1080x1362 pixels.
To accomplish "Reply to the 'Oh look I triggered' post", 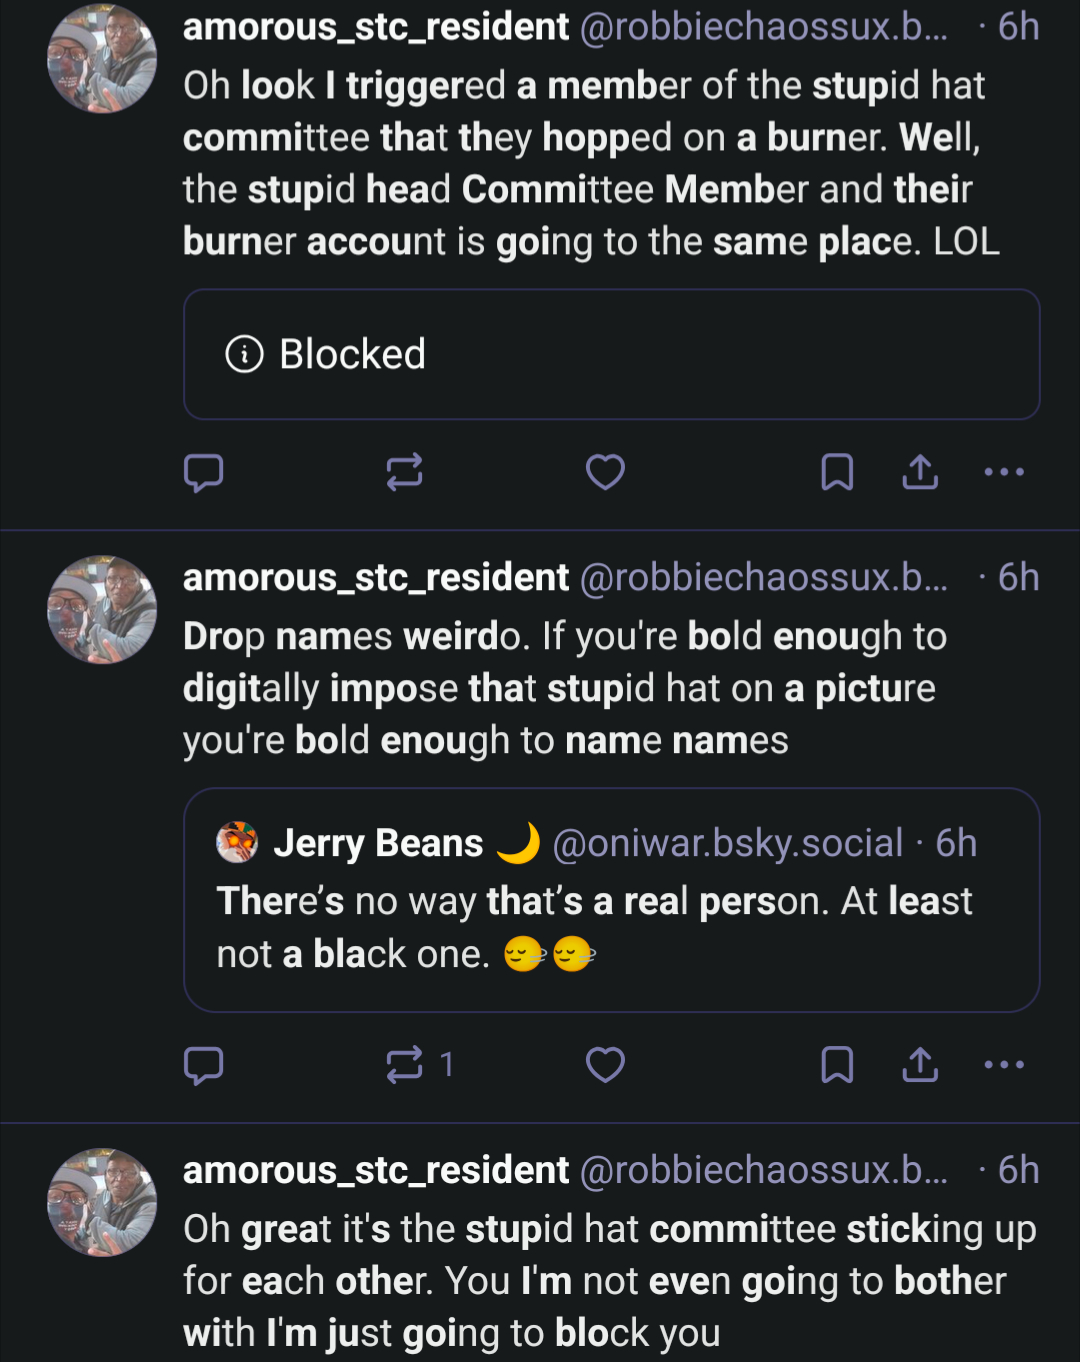I will click(204, 472).
